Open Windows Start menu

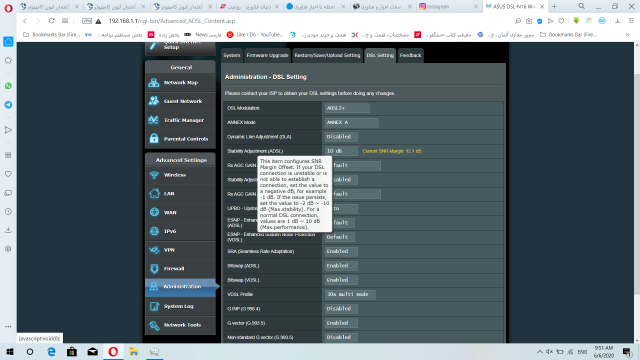click(x=10, y=351)
